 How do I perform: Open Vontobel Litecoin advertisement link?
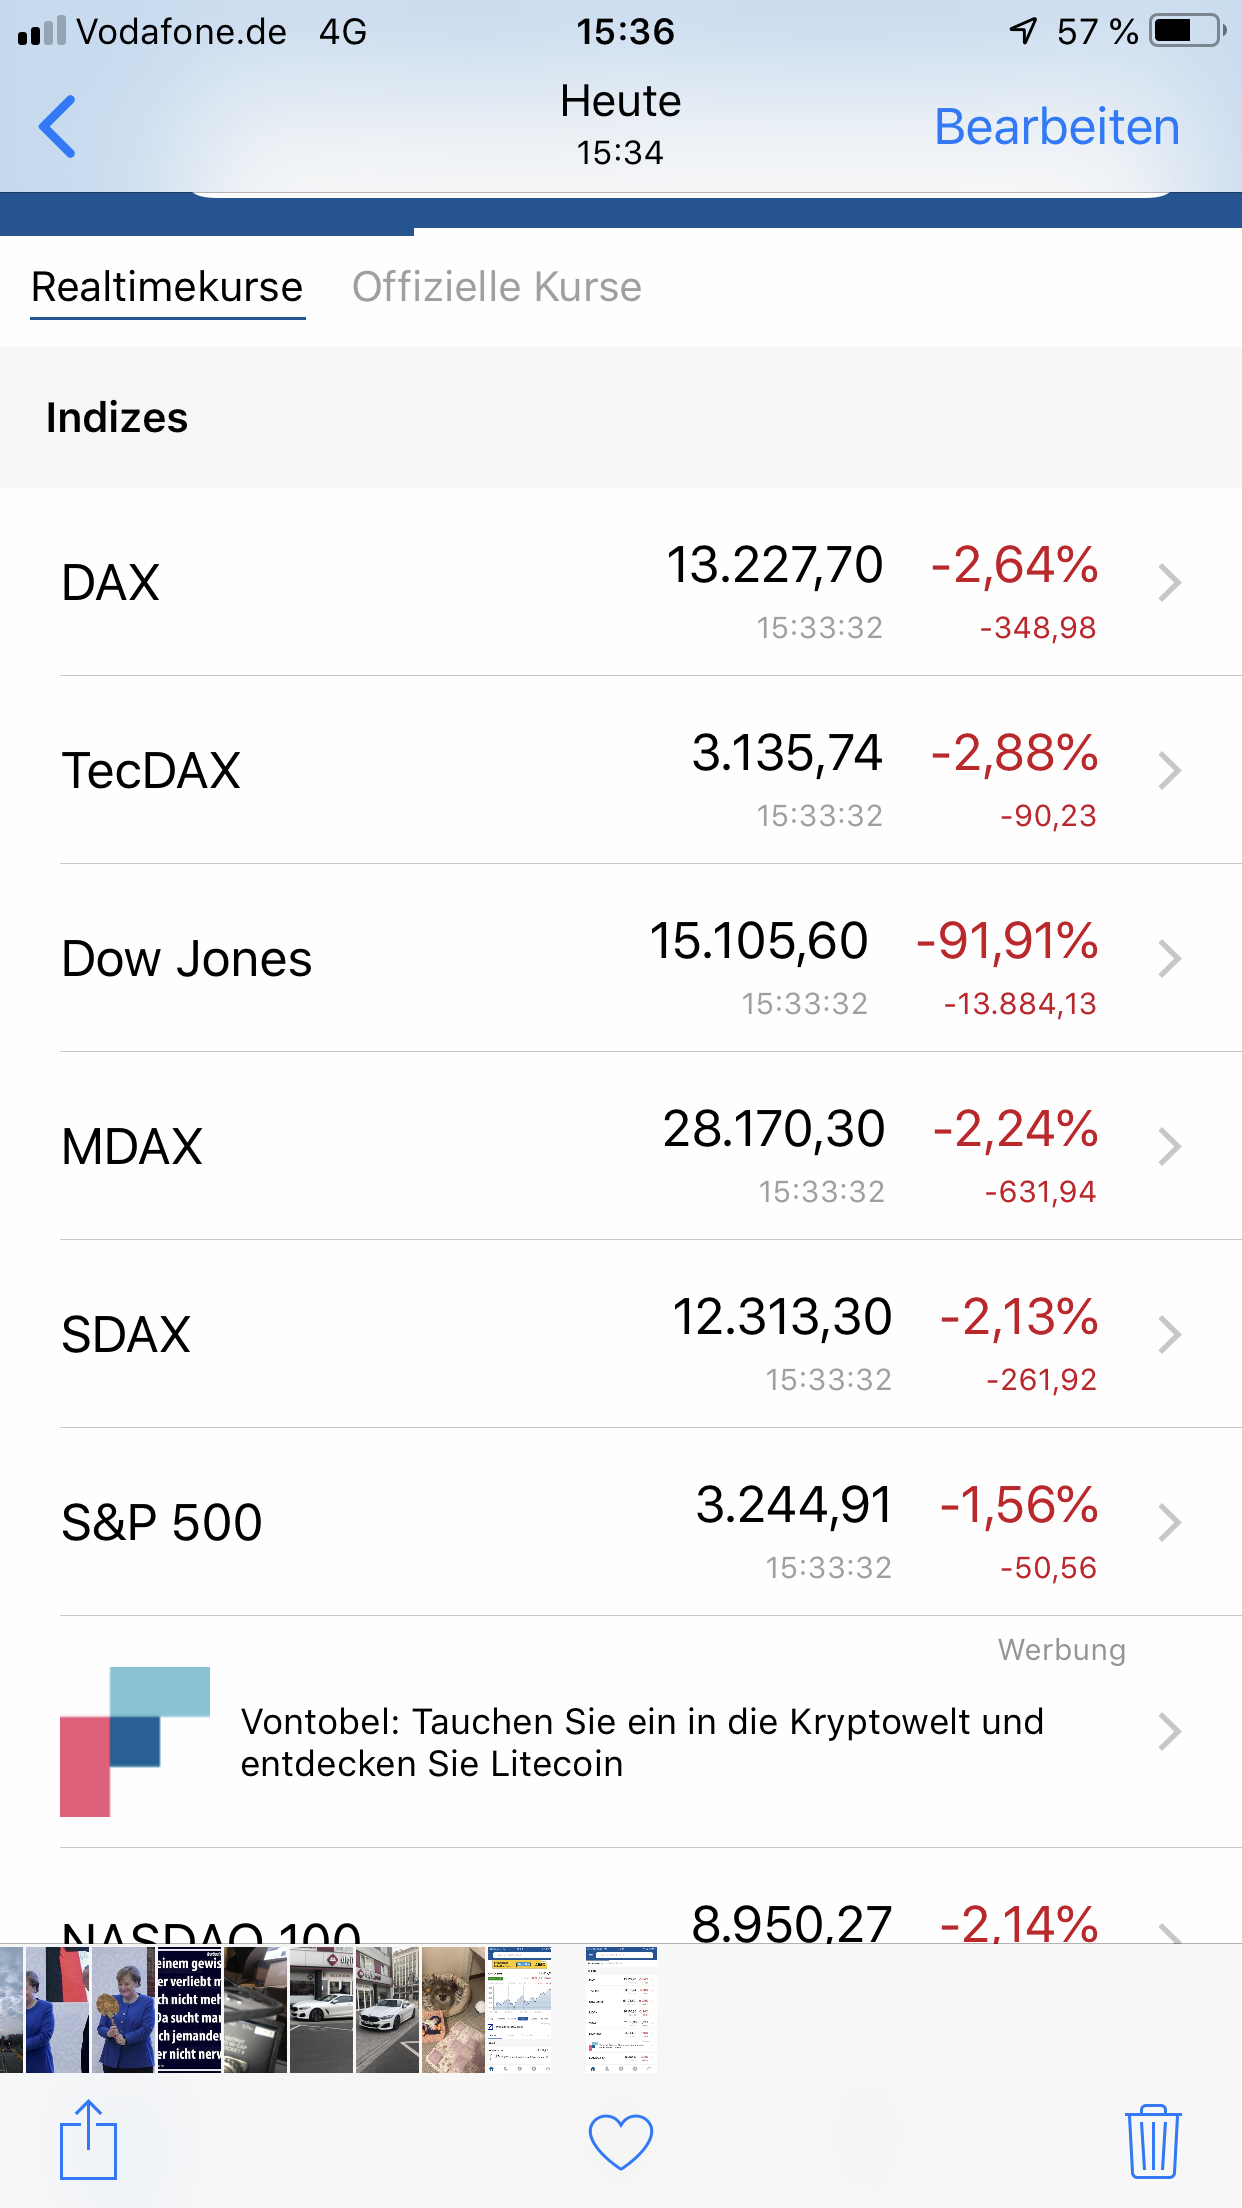coord(642,1742)
